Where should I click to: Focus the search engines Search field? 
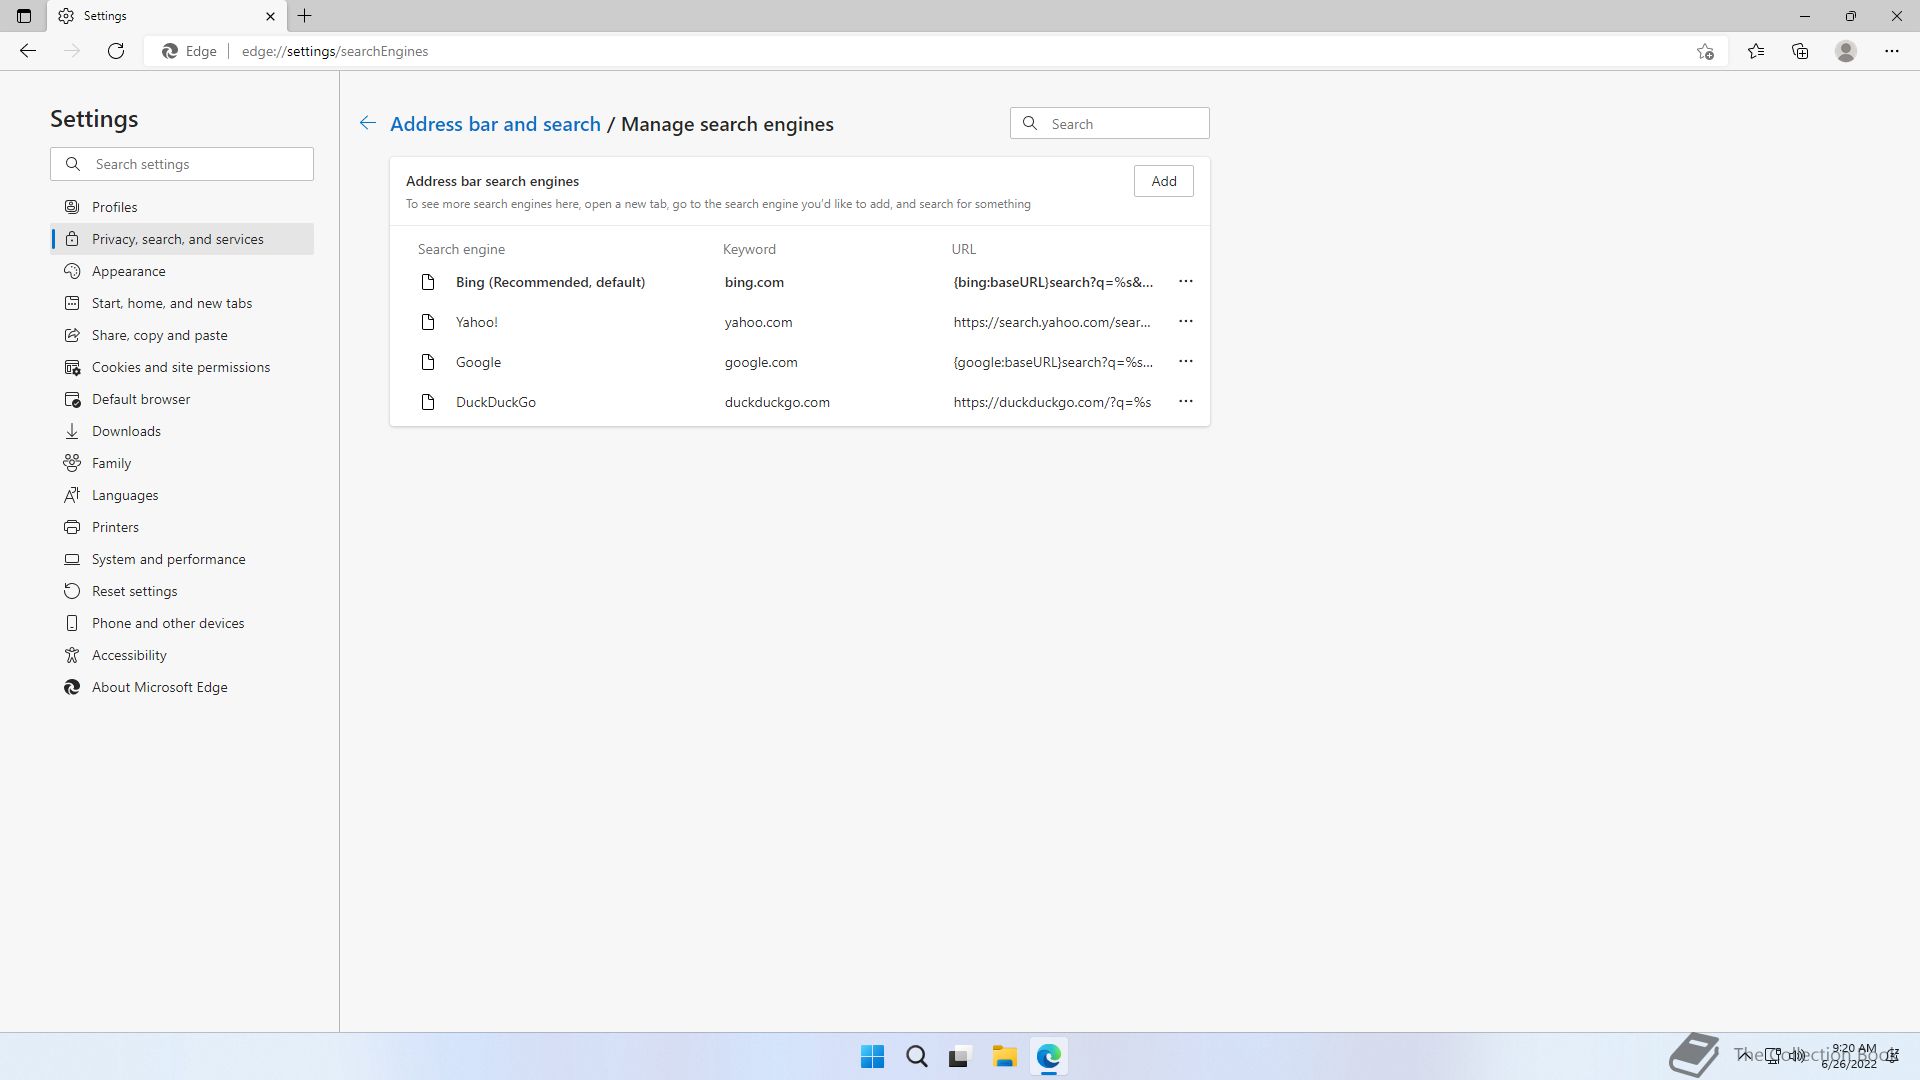coord(1110,124)
